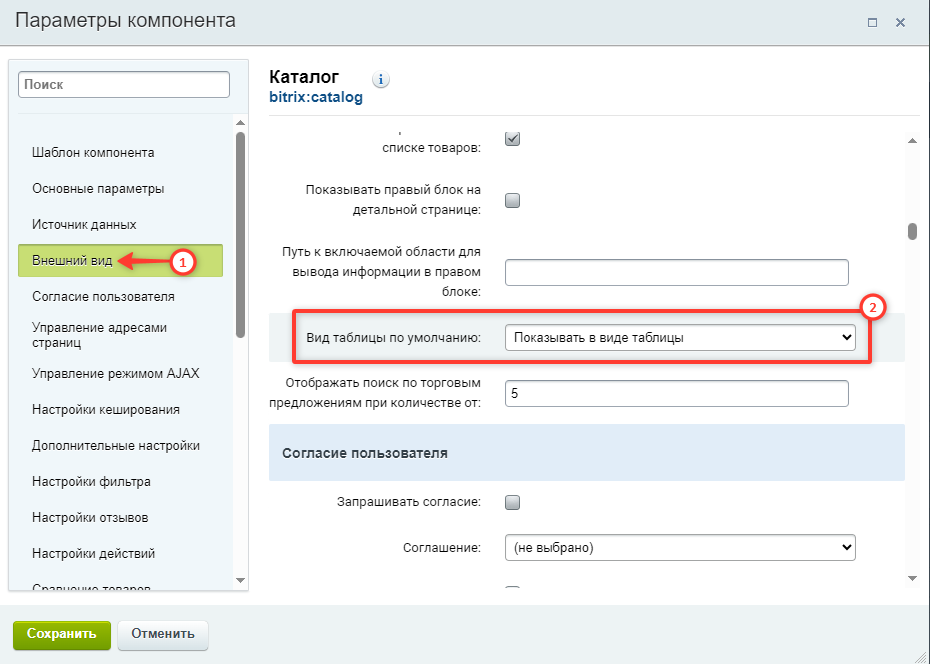Go to 'Основные параметры' section
This screenshot has width=930, height=664.
(x=98, y=189)
